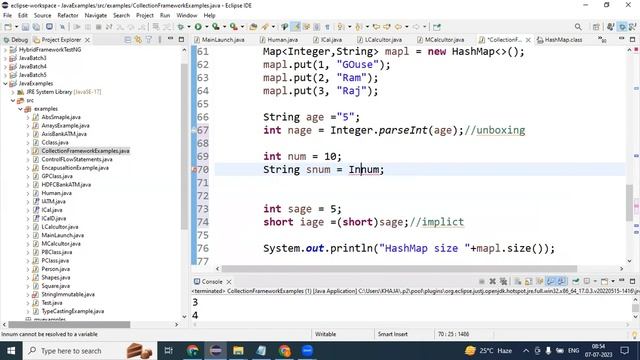Click Collapse All in Project Explorer
Image resolution: width=640 pixels, height=360 pixels.
tap(128, 40)
